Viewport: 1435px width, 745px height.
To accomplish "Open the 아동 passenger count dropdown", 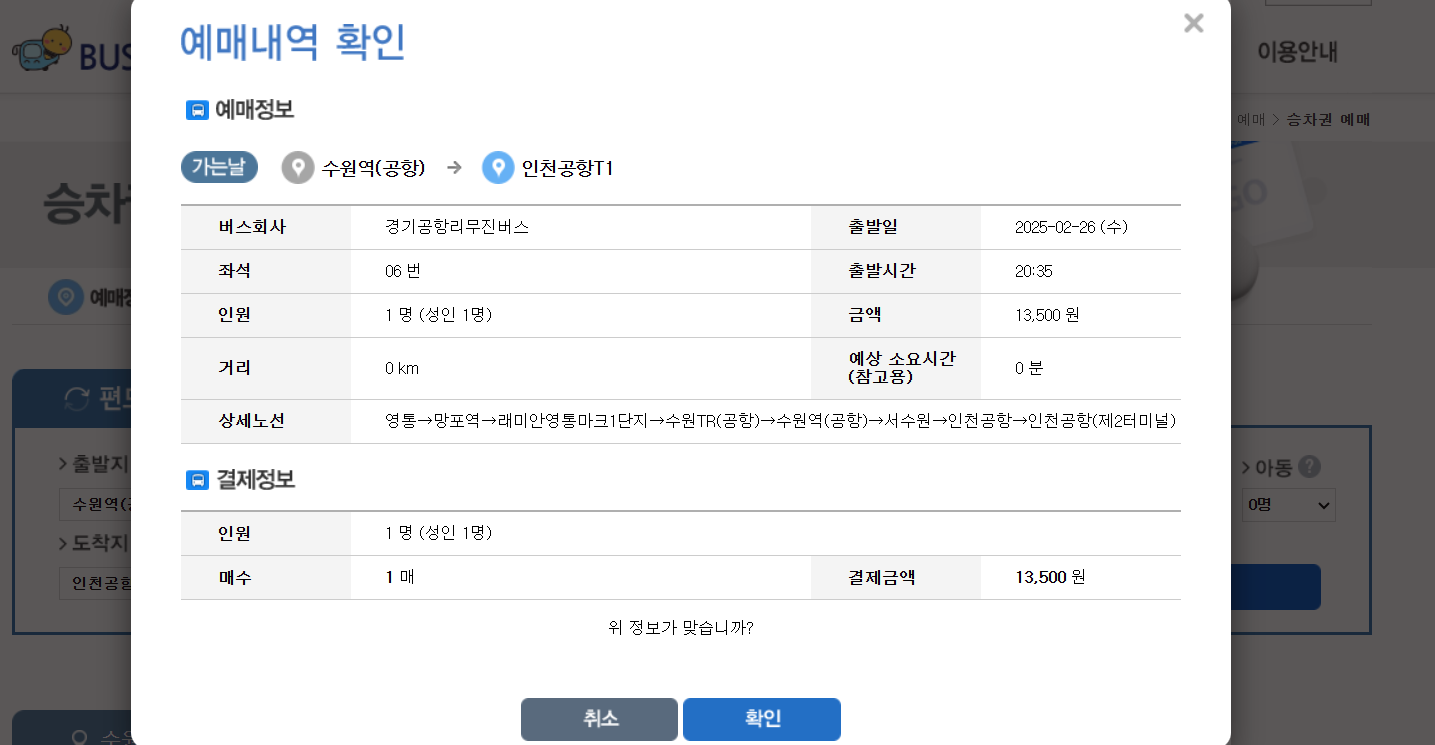I will click(1289, 505).
